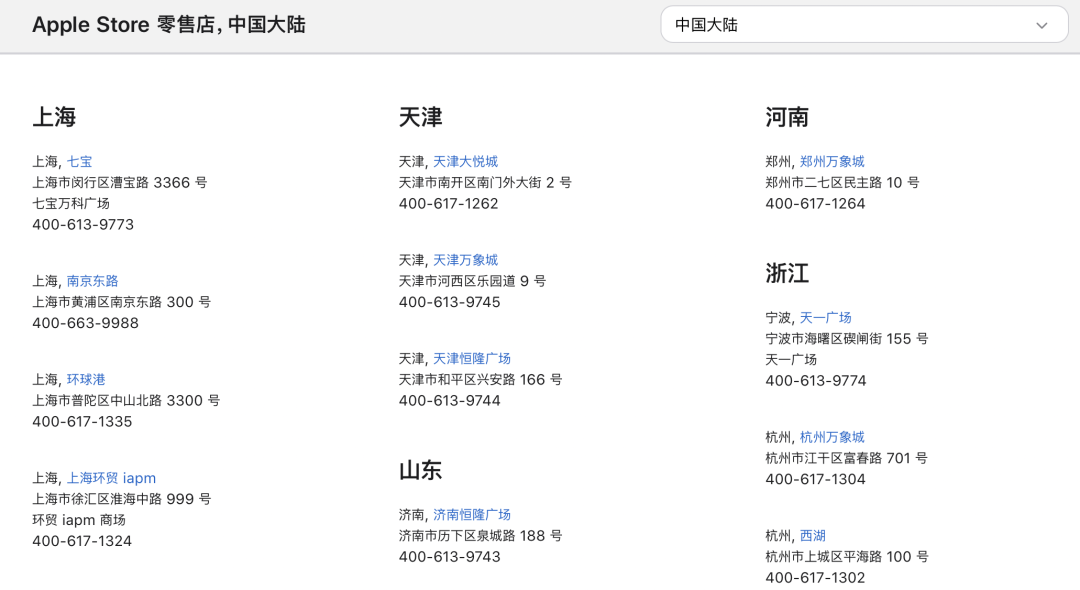Open the 天一广场 store link
Screen dimensions: 1080x590
[x=826, y=318]
